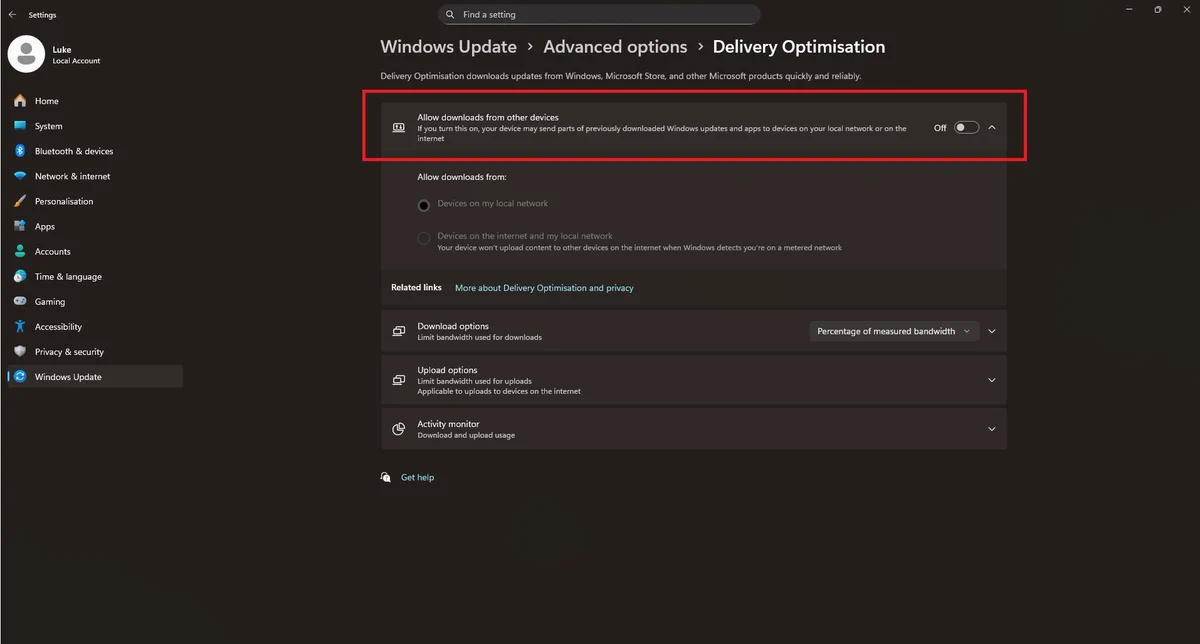
Task: Click the Time & language globe icon
Action: [x=20, y=276]
